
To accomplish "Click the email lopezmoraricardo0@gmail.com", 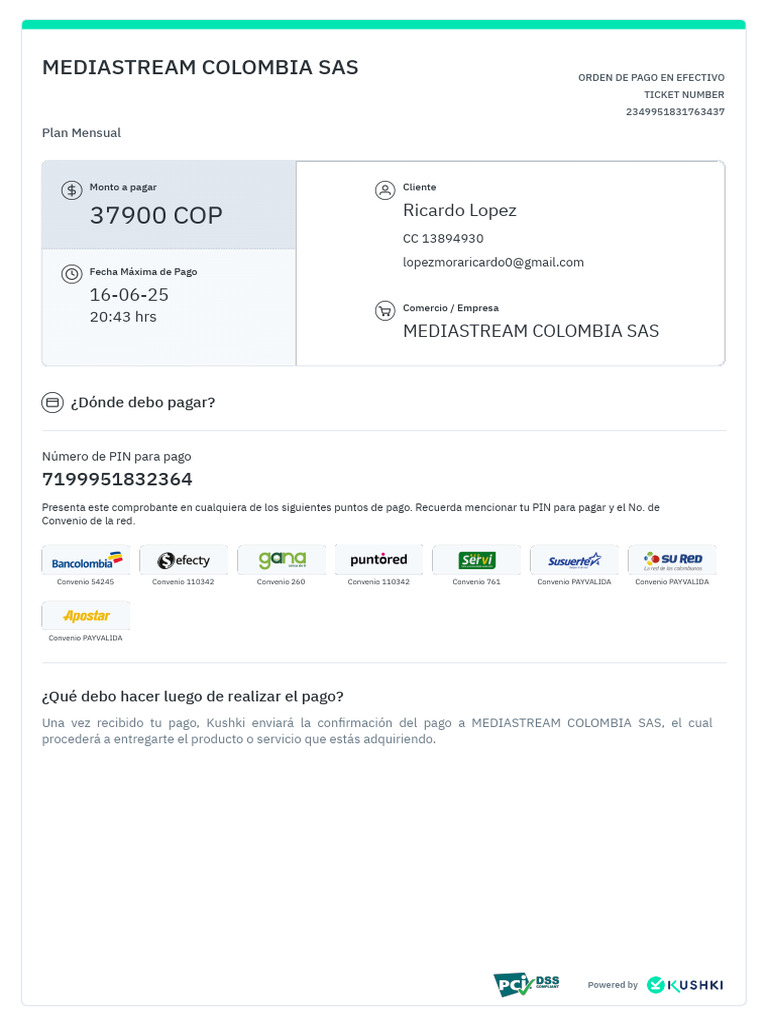I will click(493, 262).
